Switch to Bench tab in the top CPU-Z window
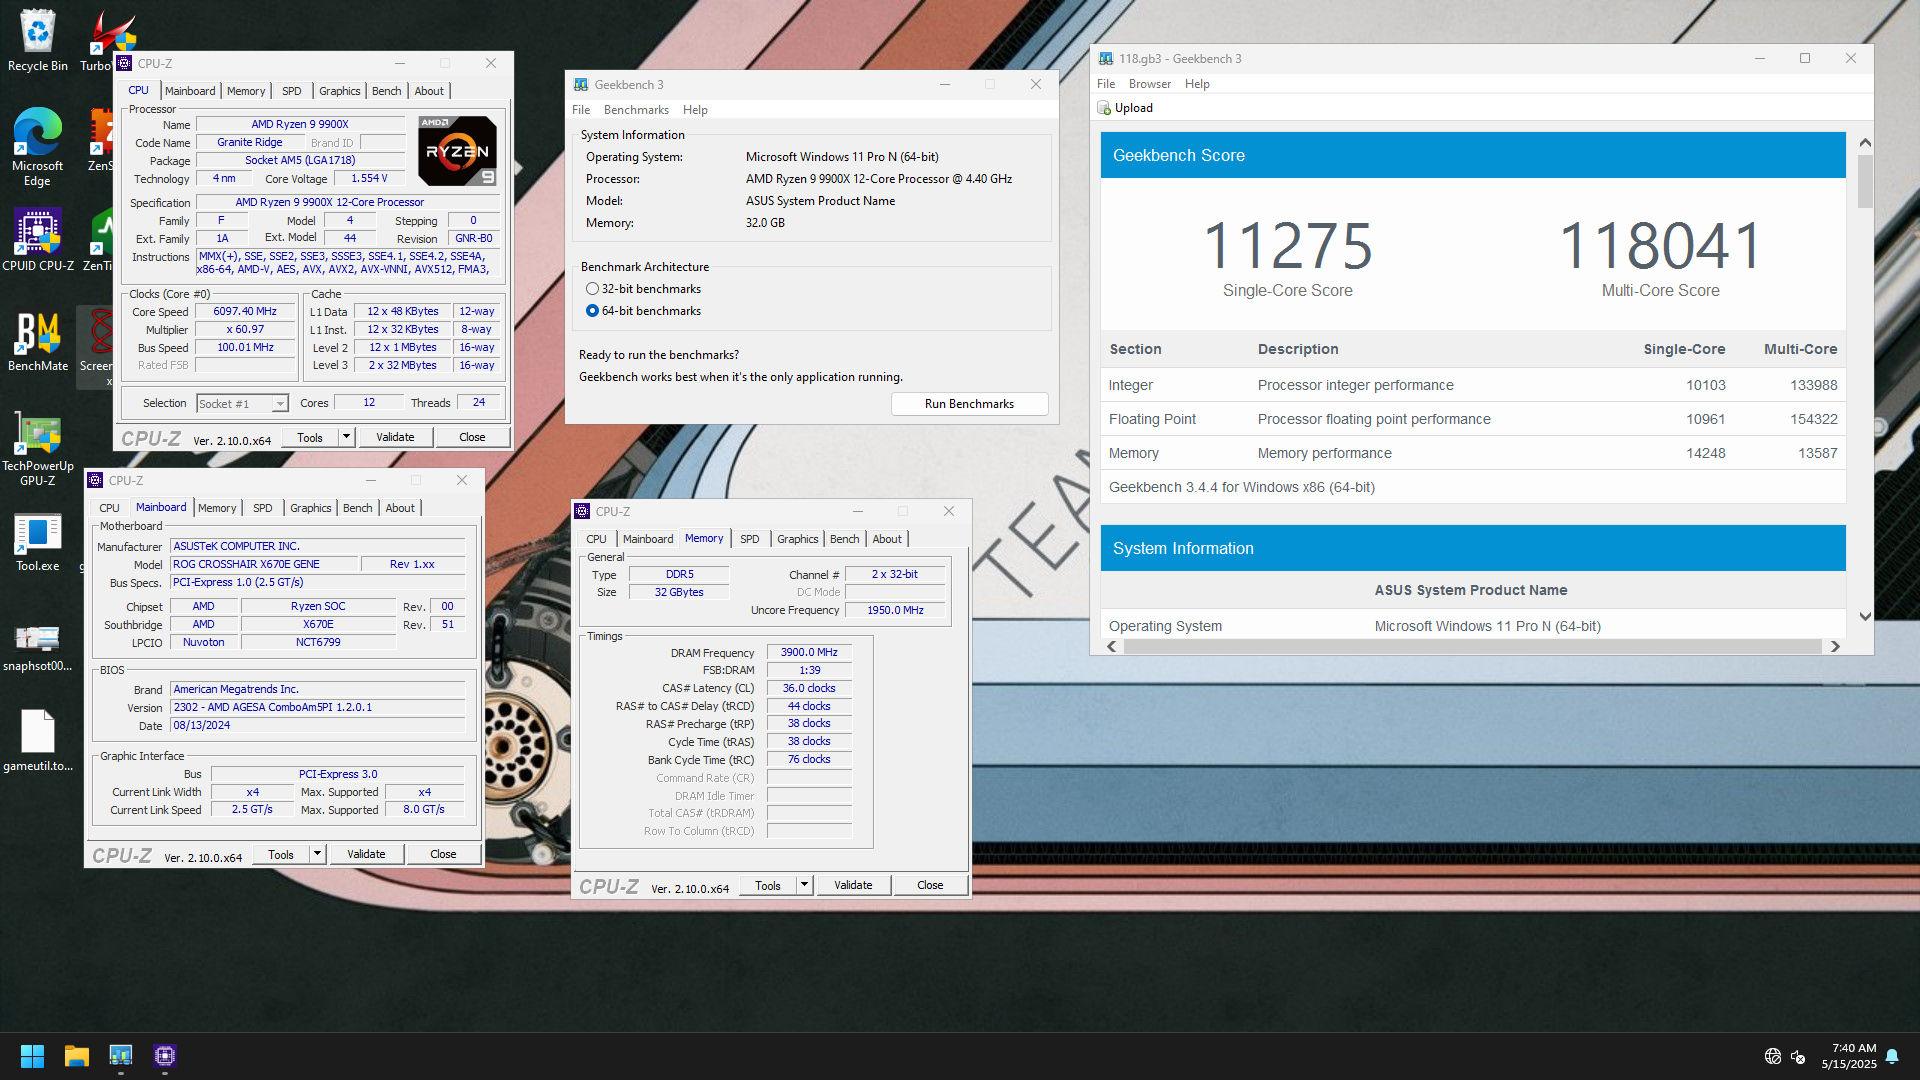1920x1080 pixels. [386, 91]
